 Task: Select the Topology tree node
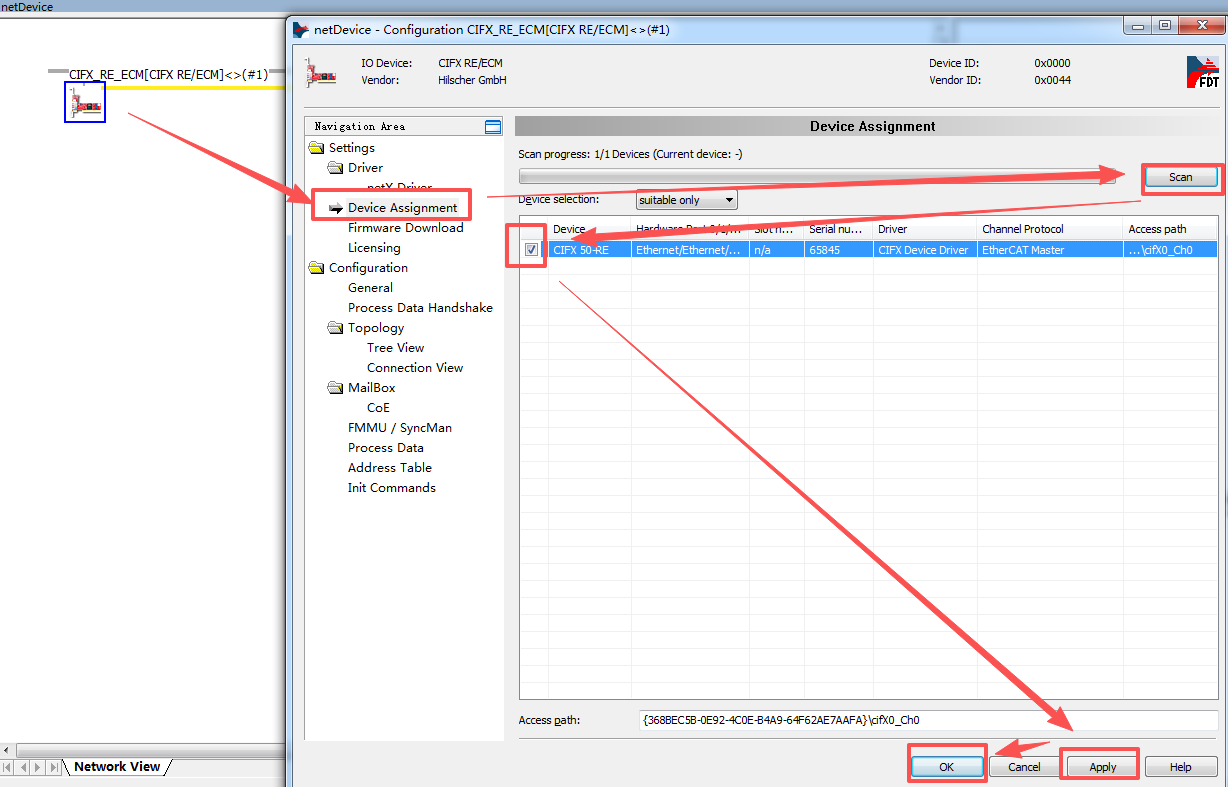pyautogui.click(x=376, y=328)
